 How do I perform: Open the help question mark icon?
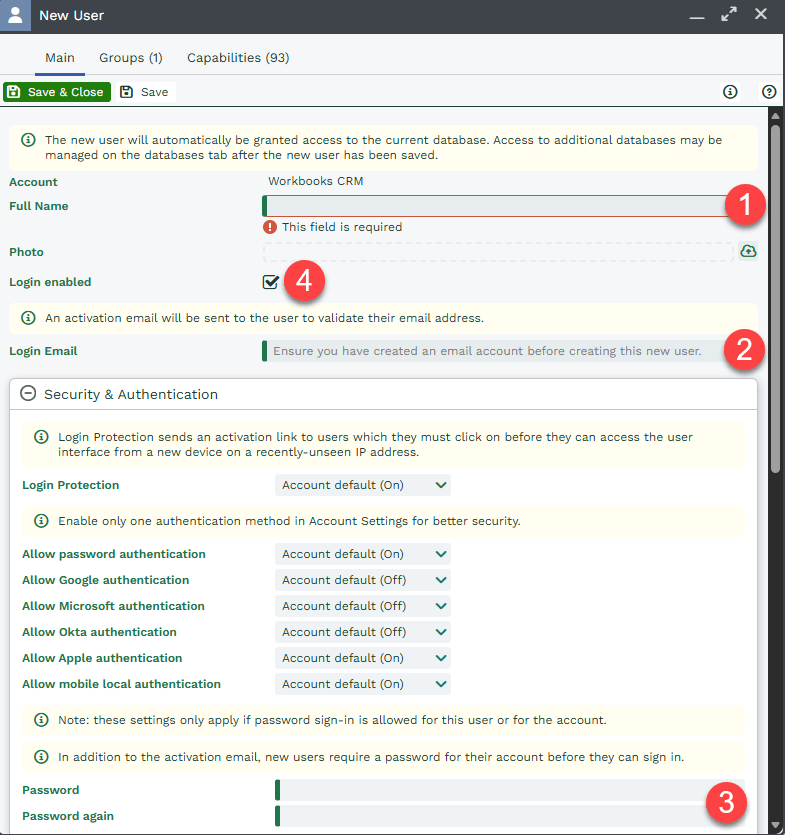coord(769,92)
